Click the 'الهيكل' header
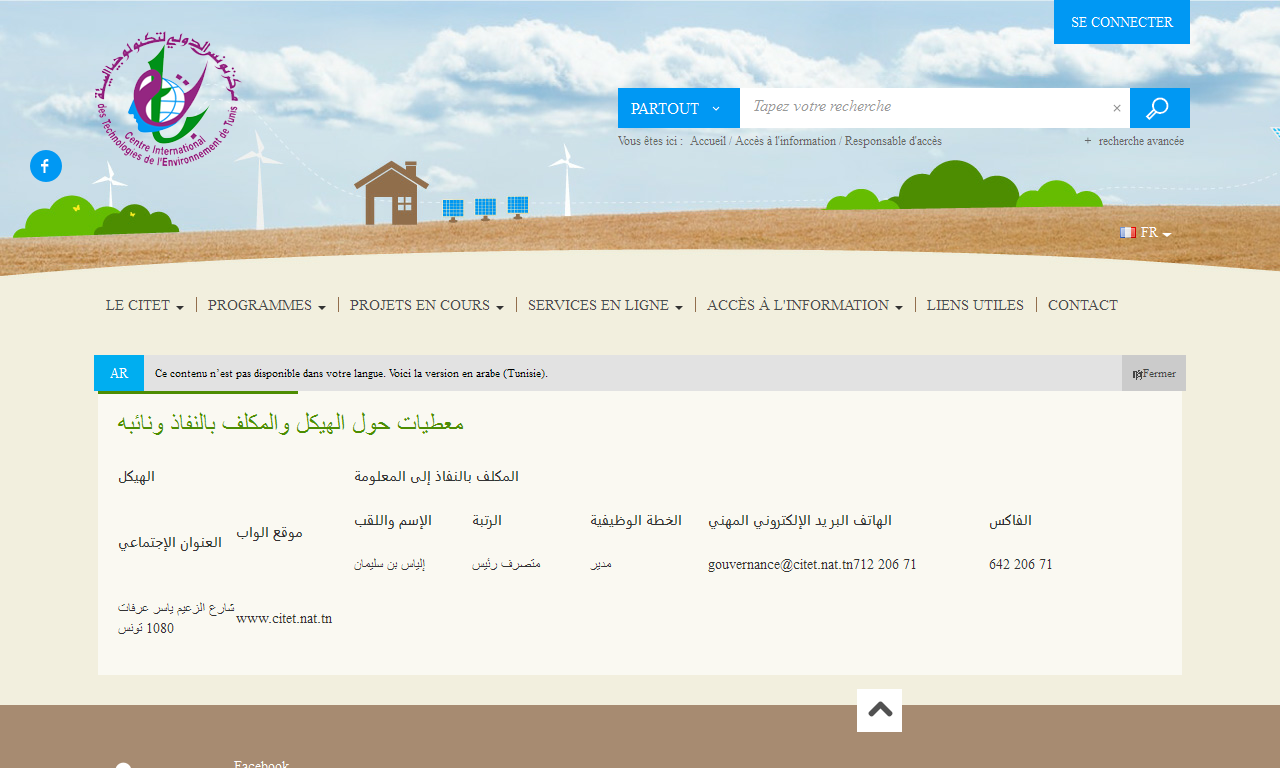This screenshot has width=1280, height=768. point(136,476)
